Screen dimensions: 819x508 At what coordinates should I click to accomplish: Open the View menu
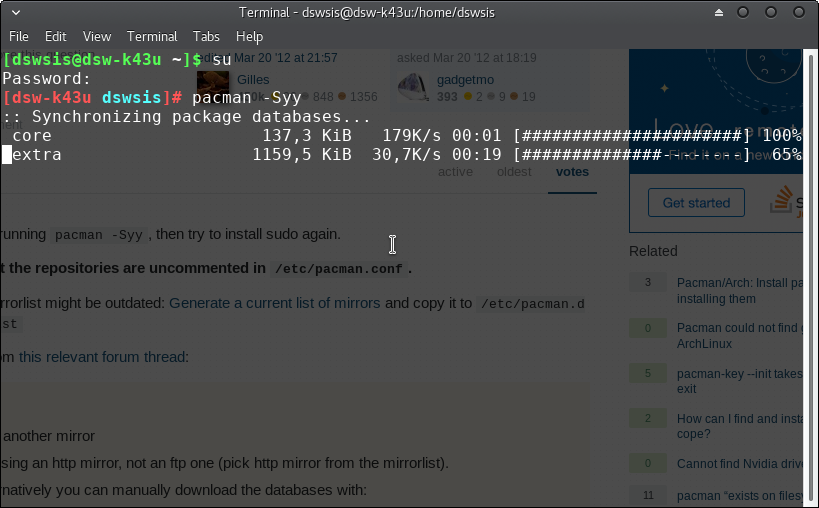pos(97,36)
